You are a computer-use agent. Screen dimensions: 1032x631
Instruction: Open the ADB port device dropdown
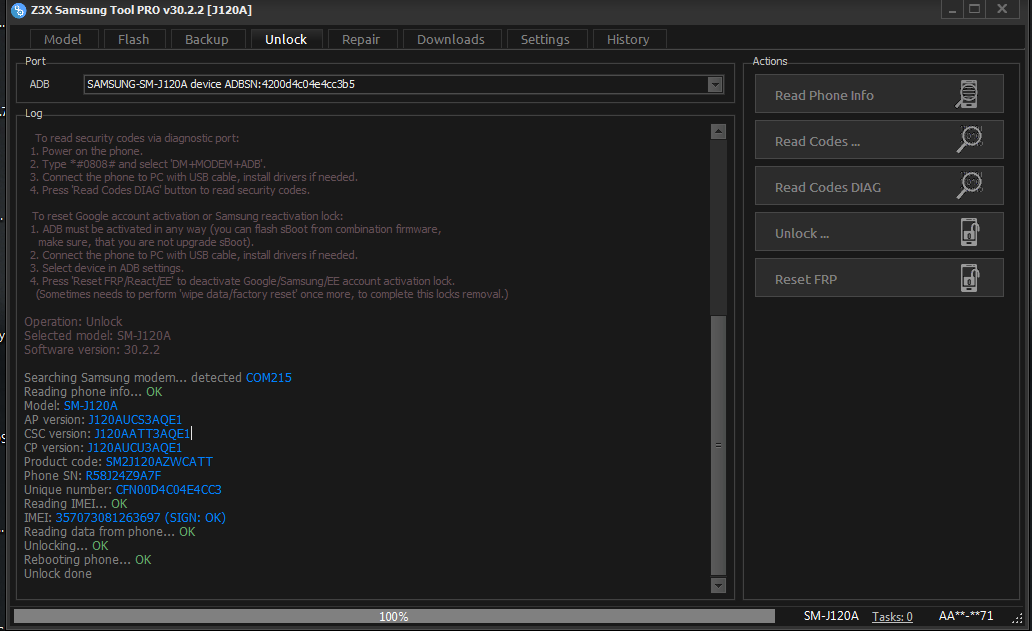[x=715, y=84]
